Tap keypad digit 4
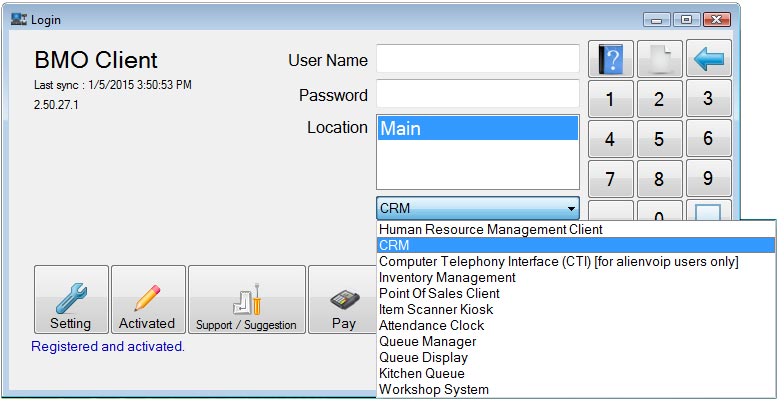This screenshot has height=403, width=784. (610, 138)
